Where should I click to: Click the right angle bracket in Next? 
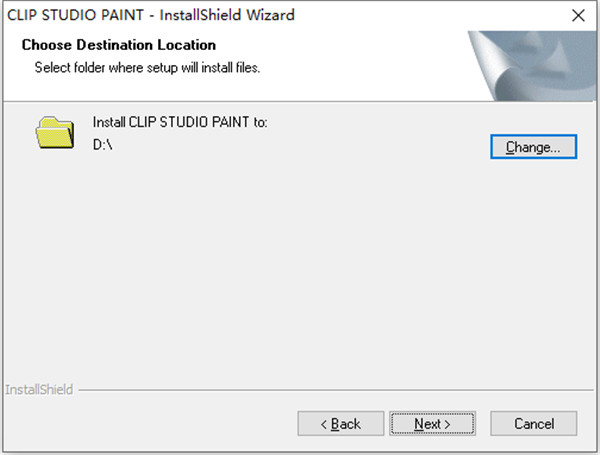(x=447, y=424)
